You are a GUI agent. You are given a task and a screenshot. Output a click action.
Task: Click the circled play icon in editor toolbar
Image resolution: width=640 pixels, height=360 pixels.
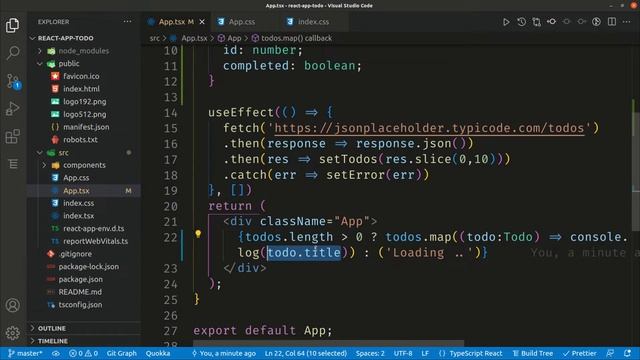(x=596, y=22)
